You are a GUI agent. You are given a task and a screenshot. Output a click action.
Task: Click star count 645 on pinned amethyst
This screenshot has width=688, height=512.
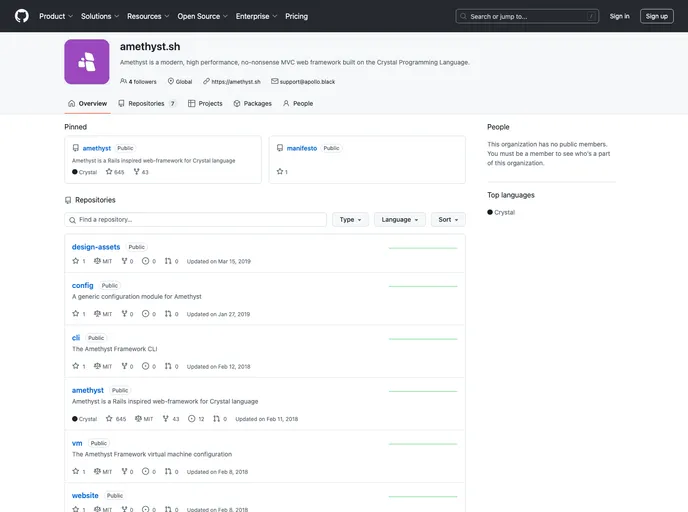click(115, 172)
